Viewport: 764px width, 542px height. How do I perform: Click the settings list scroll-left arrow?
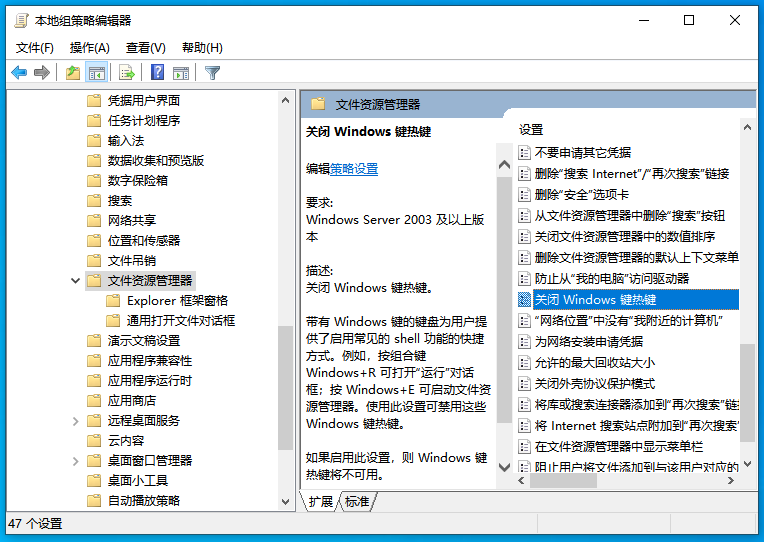[x=522, y=481]
